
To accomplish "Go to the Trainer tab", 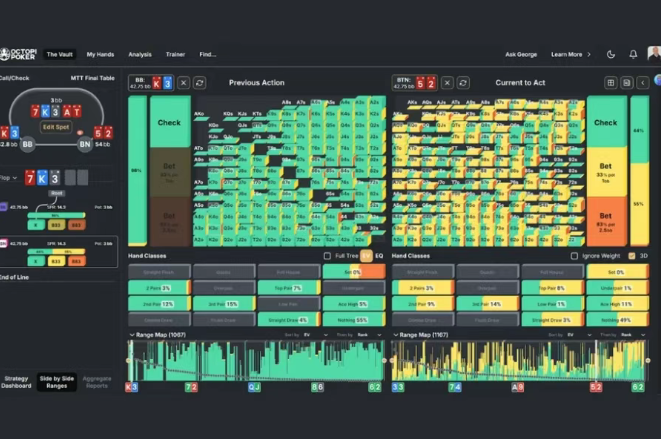I will tap(175, 54).
